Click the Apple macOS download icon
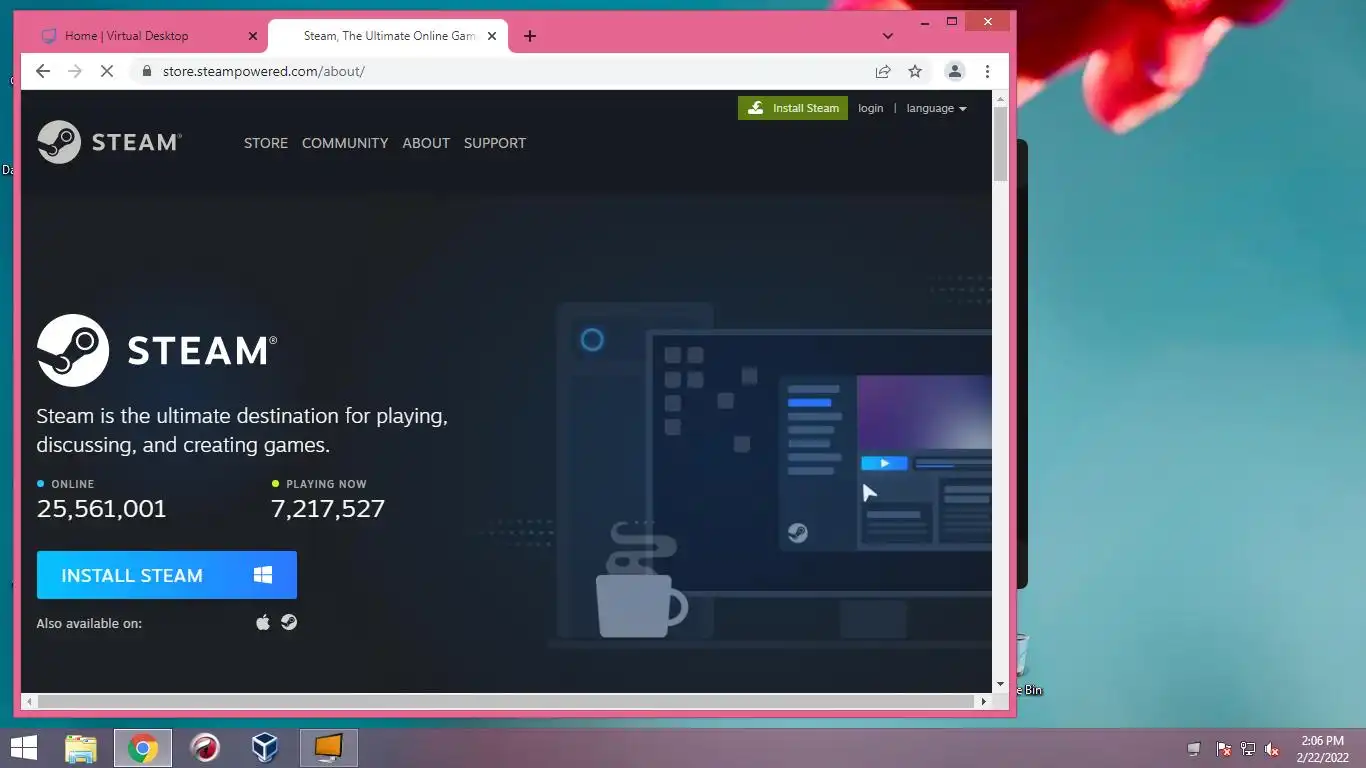This screenshot has height=768, width=1366. (263, 622)
